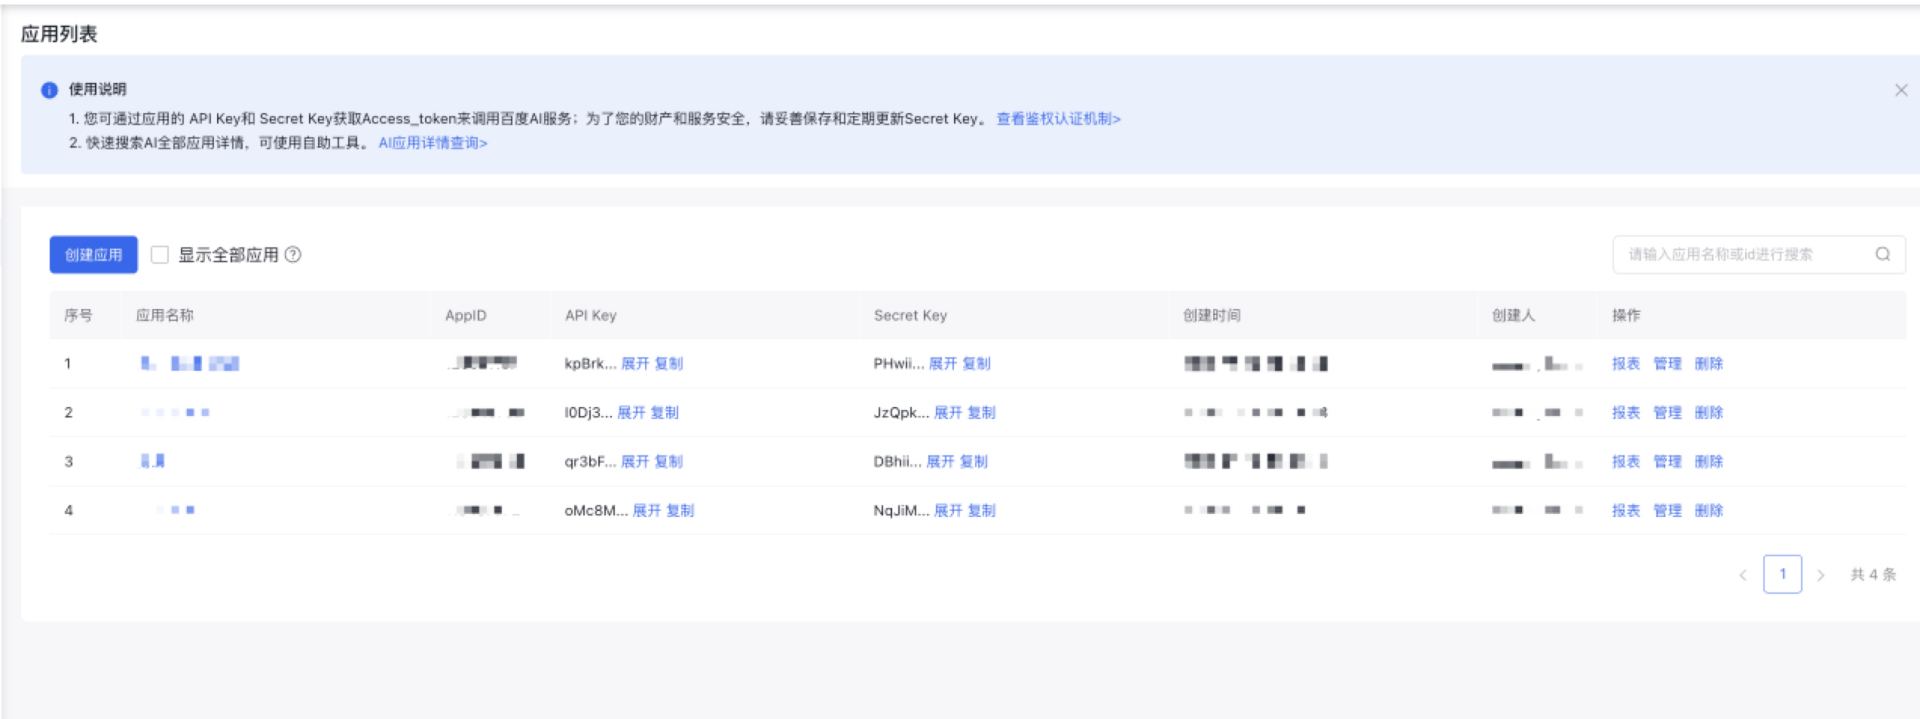Go to the previous page arrow

pyautogui.click(x=1743, y=575)
